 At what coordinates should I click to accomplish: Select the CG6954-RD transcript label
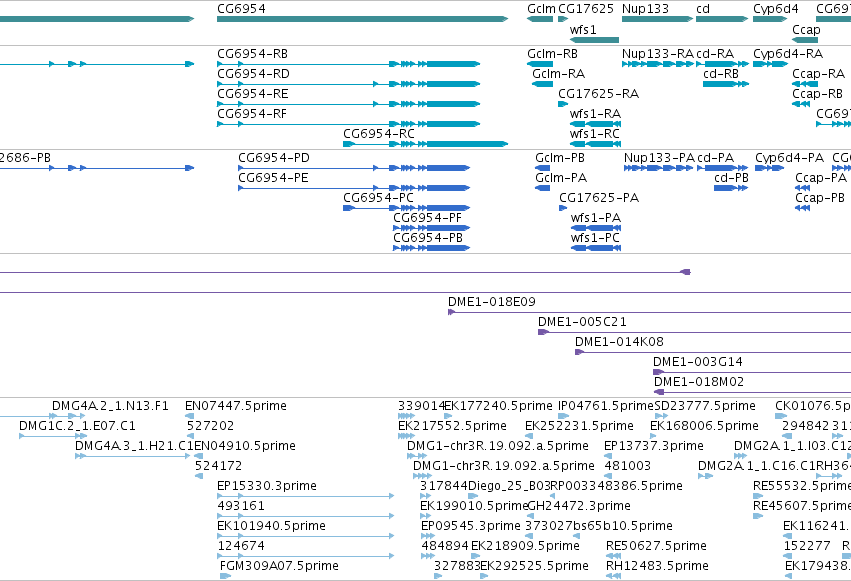tap(253, 74)
